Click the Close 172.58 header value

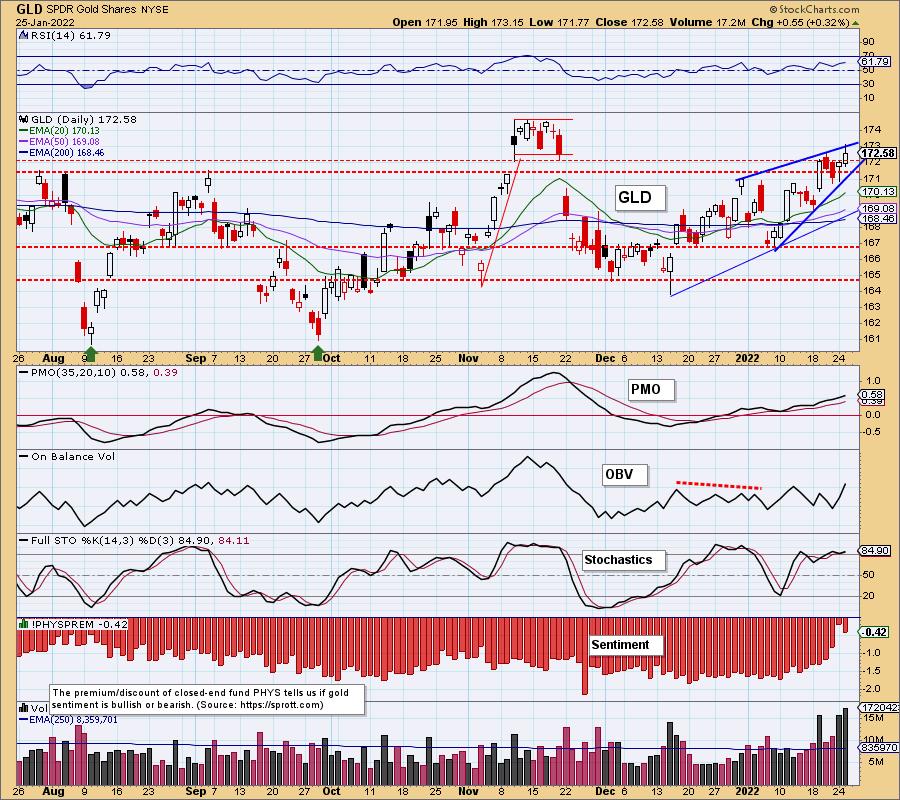629,22
